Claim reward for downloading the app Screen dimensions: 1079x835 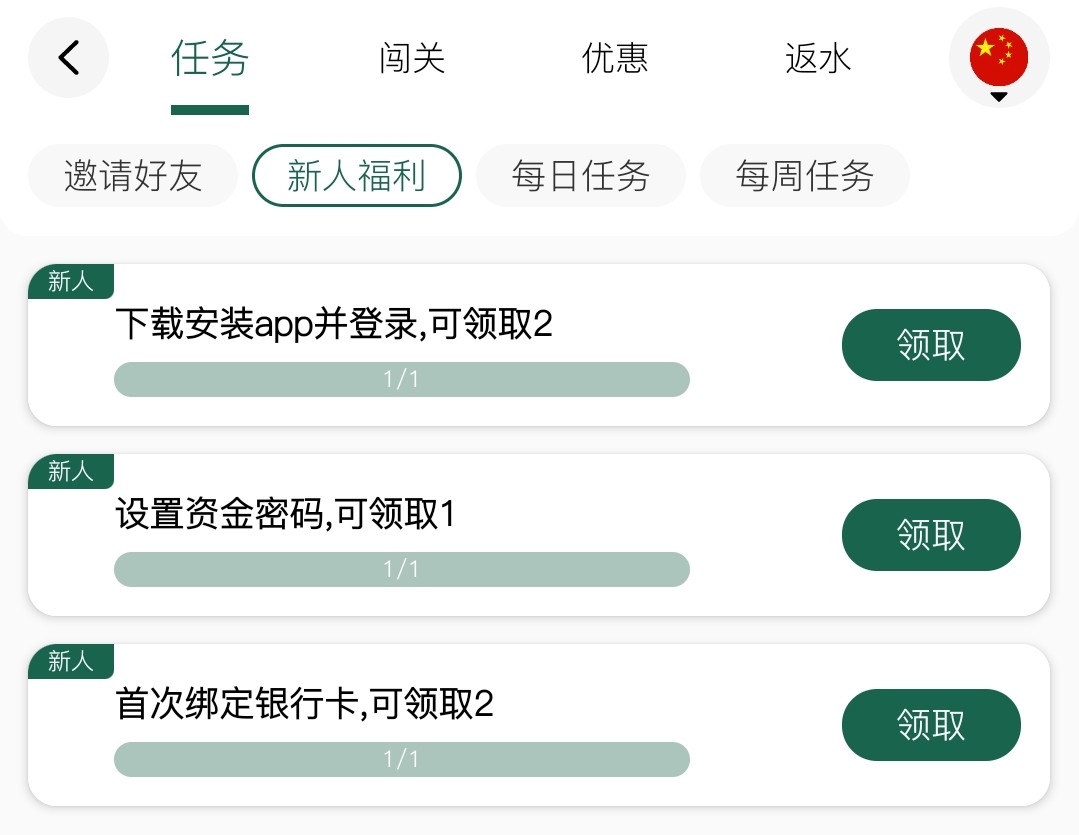(x=931, y=345)
